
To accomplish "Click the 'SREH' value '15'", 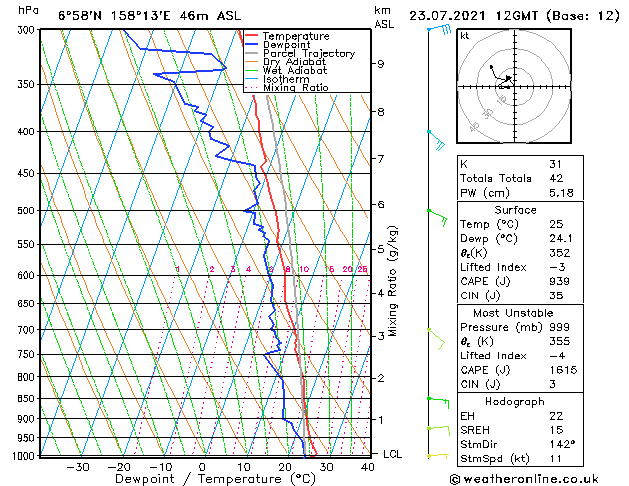I will click(x=556, y=430).
